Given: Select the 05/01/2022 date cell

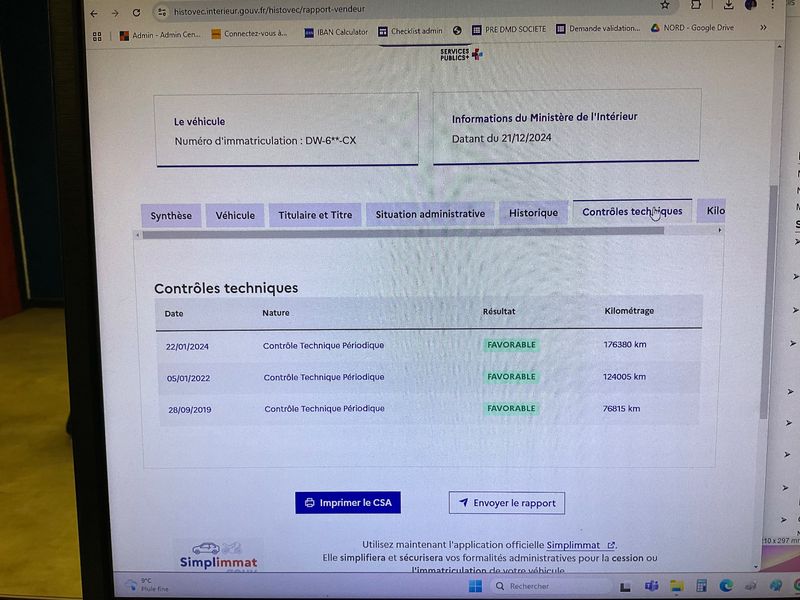Looking at the screenshot, I should coord(188,378).
